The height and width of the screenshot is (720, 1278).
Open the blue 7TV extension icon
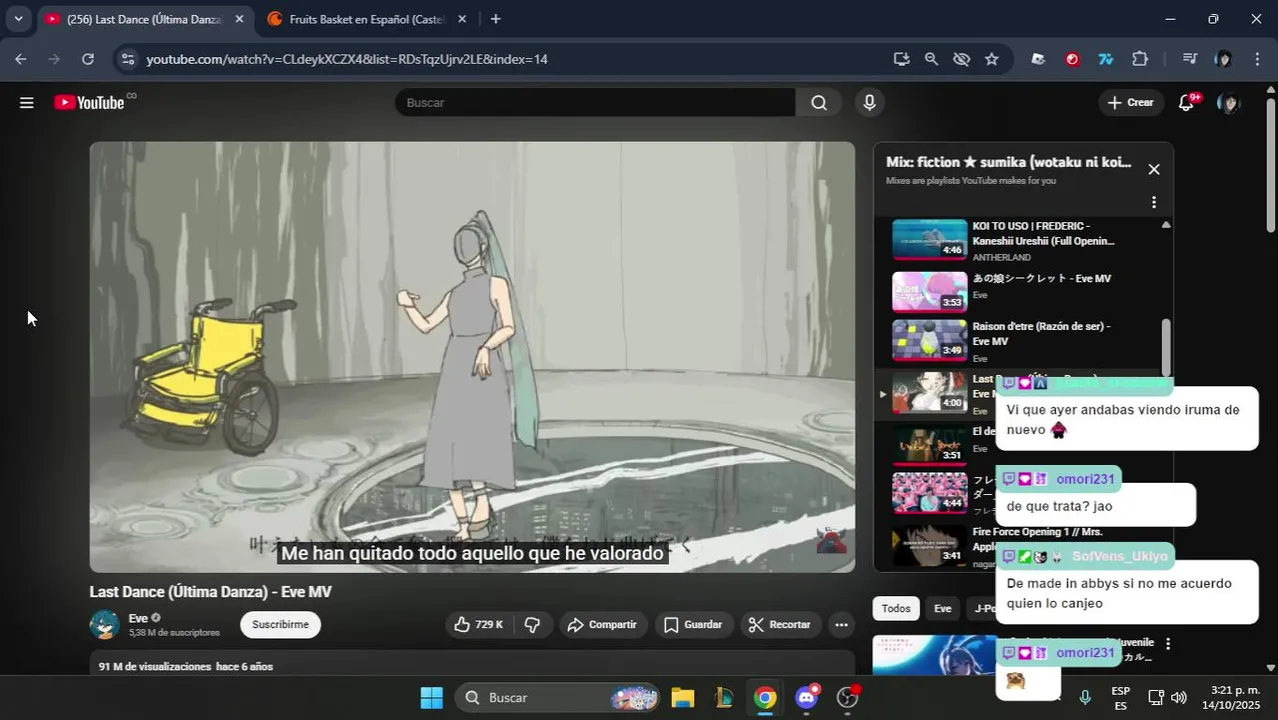1106,59
